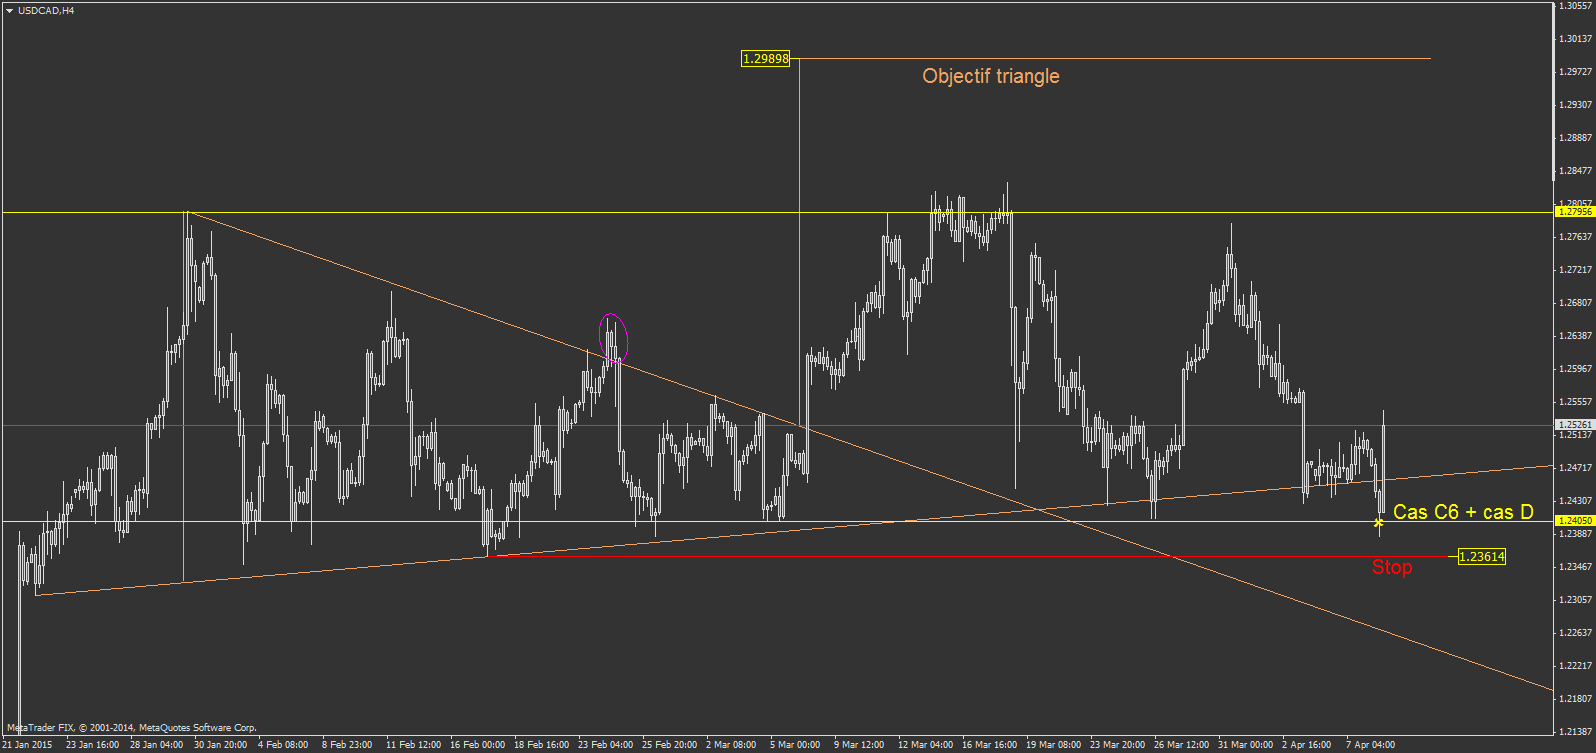Click the "7 Apr 04:00" time axis label
Image resolution: width=1596 pixels, height=753 pixels.
(x=1371, y=745)
